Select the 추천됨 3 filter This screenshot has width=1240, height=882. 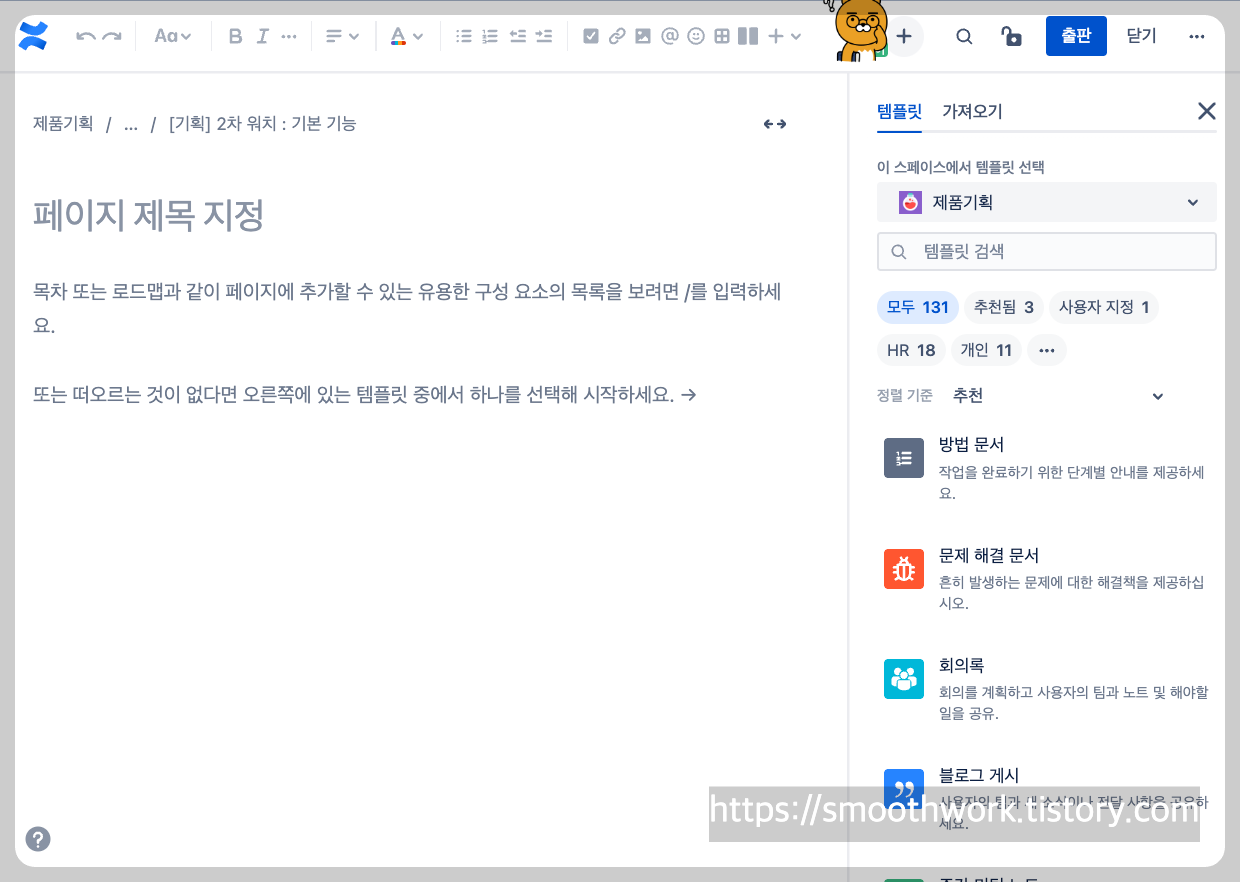coord(1004,307)
